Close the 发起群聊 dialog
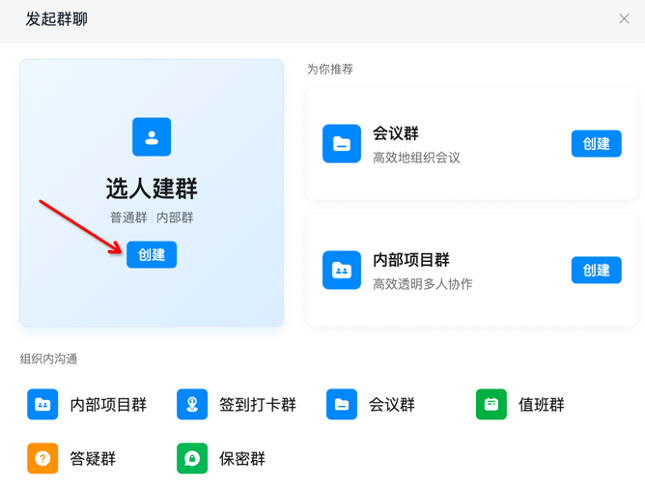Screen dimensions: 645x491 coord(624,19)
